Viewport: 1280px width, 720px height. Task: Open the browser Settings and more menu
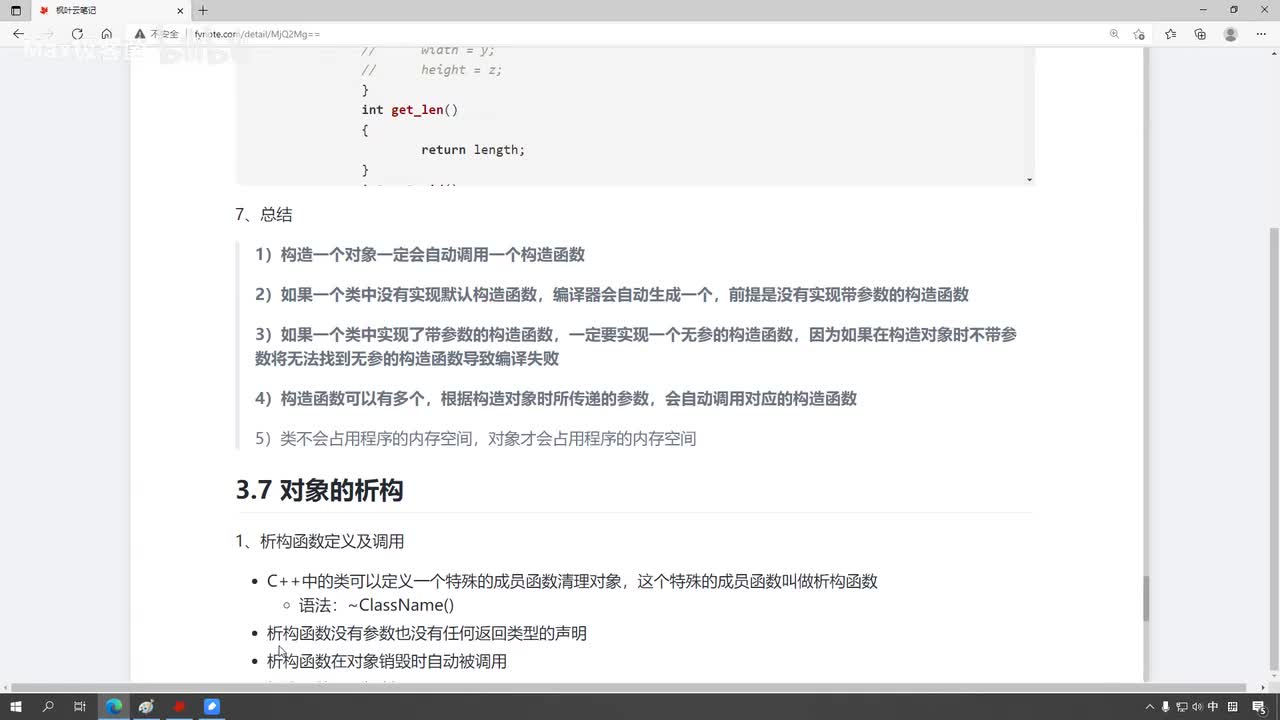[1261, 34]
